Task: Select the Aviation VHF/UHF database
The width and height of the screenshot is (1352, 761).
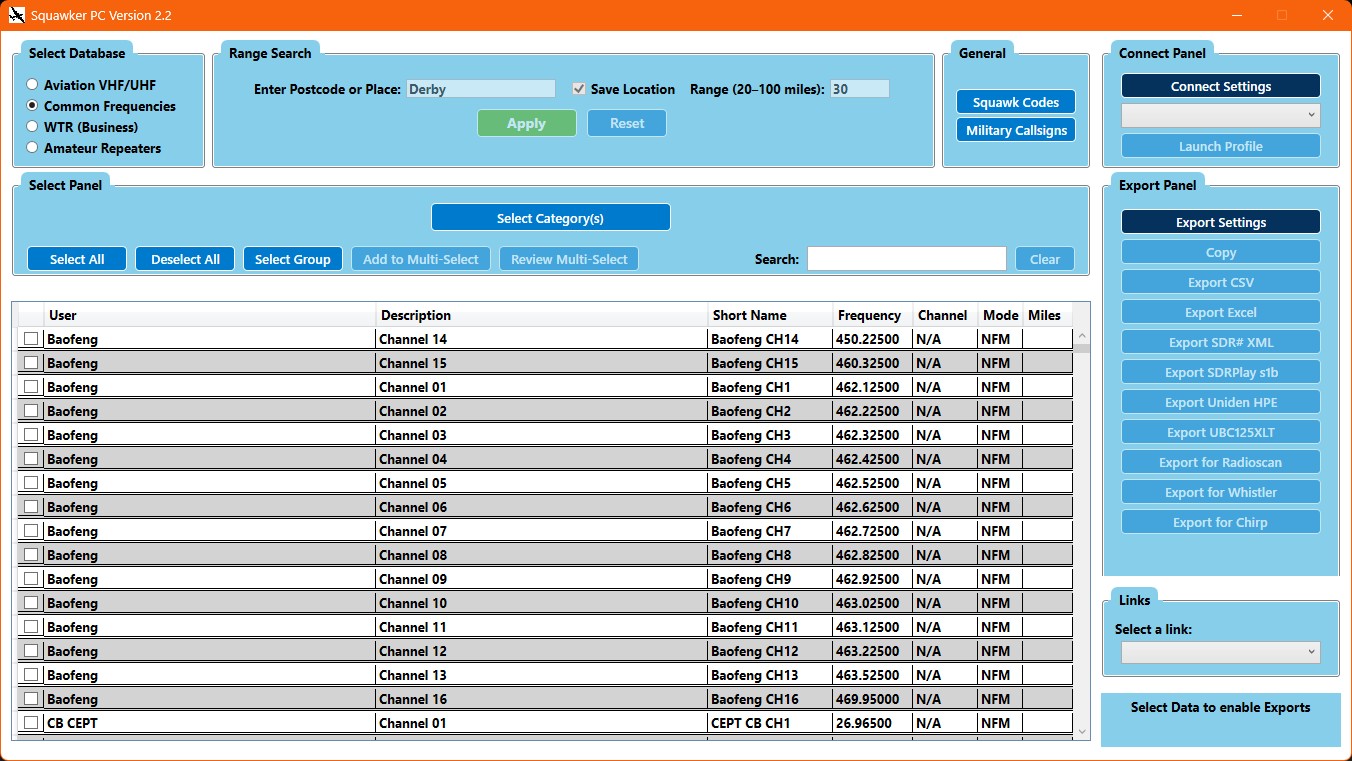Action: [32, 85]
